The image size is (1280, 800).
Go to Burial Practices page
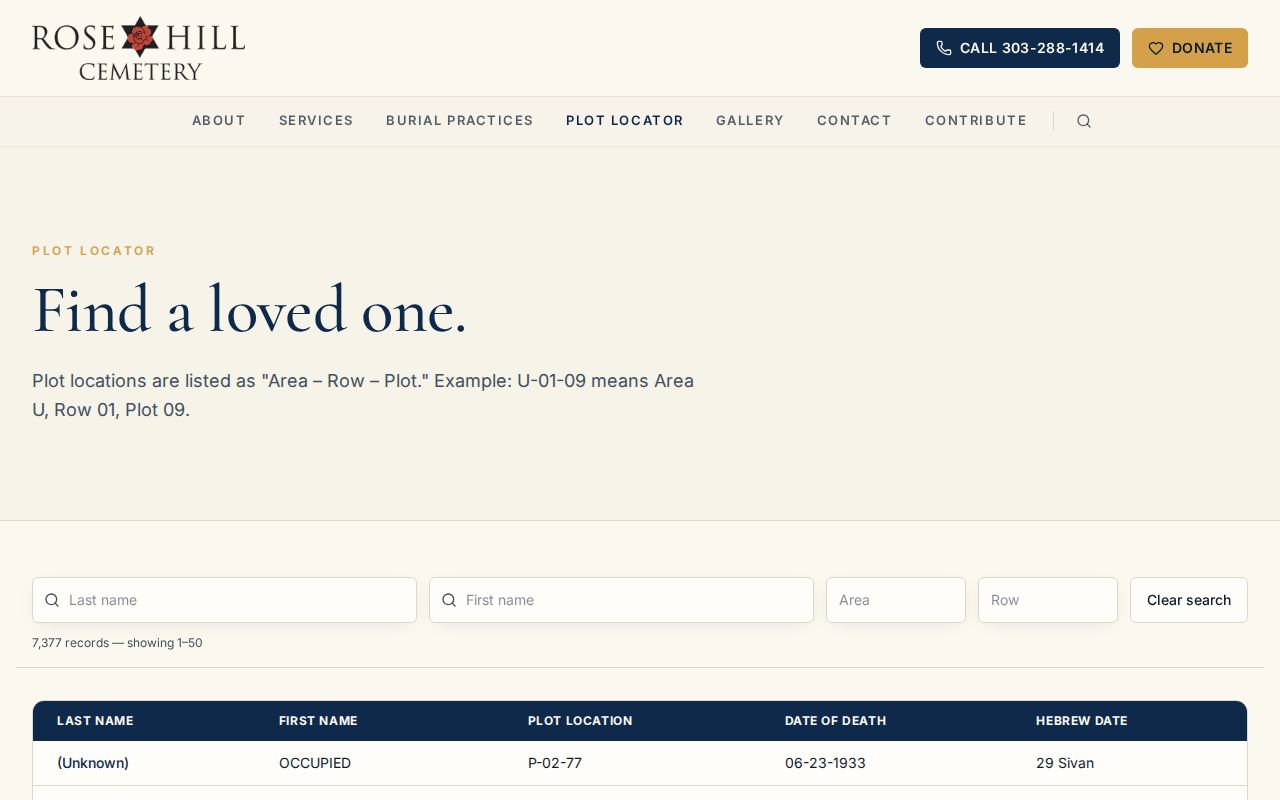pyautogui.click(x=460, y=120)
